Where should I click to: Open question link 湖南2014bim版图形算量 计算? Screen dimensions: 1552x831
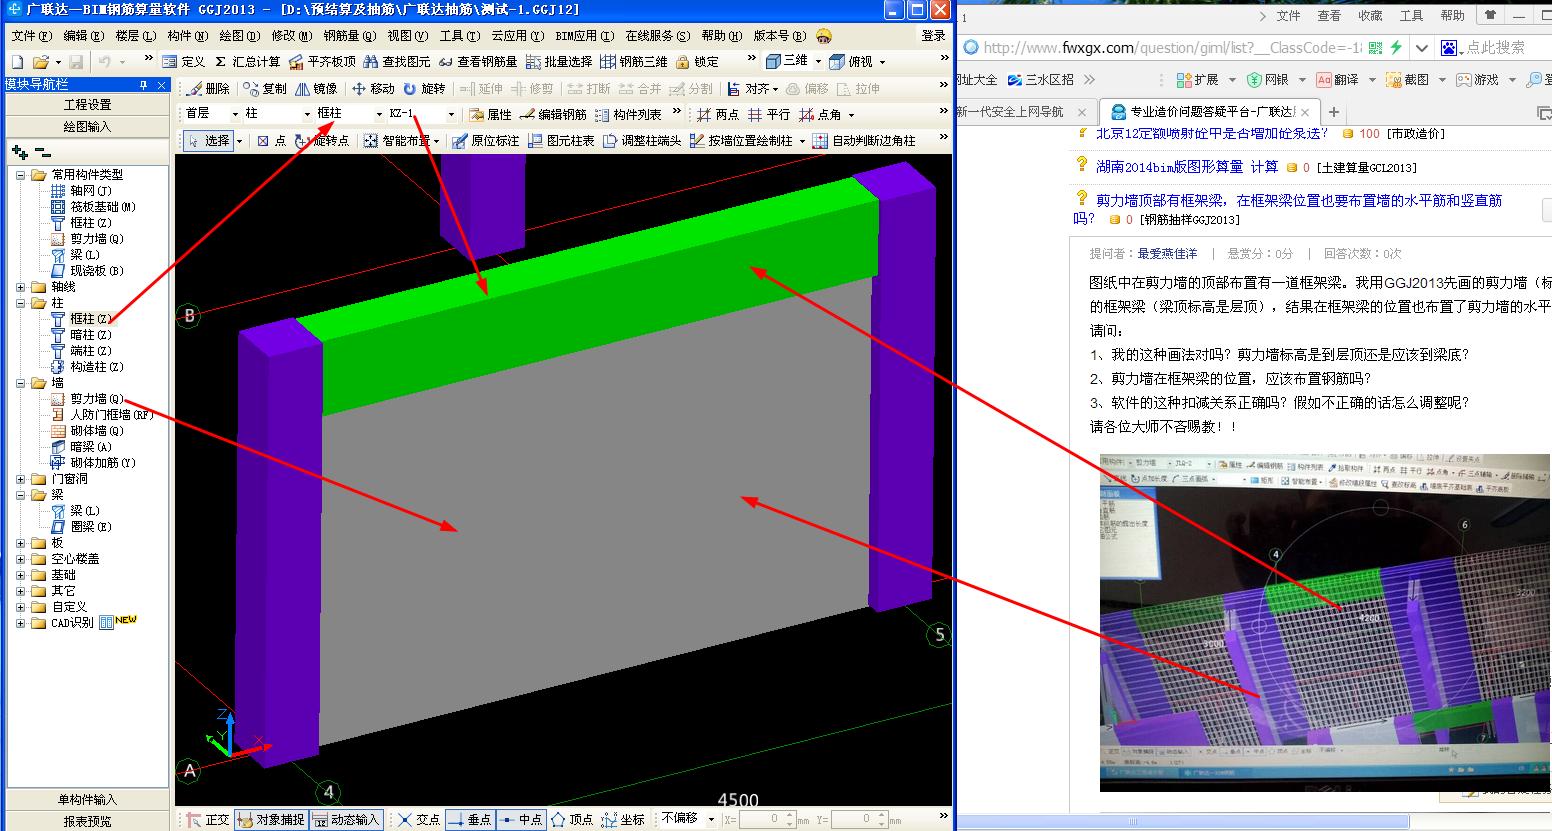point(1187,167)
